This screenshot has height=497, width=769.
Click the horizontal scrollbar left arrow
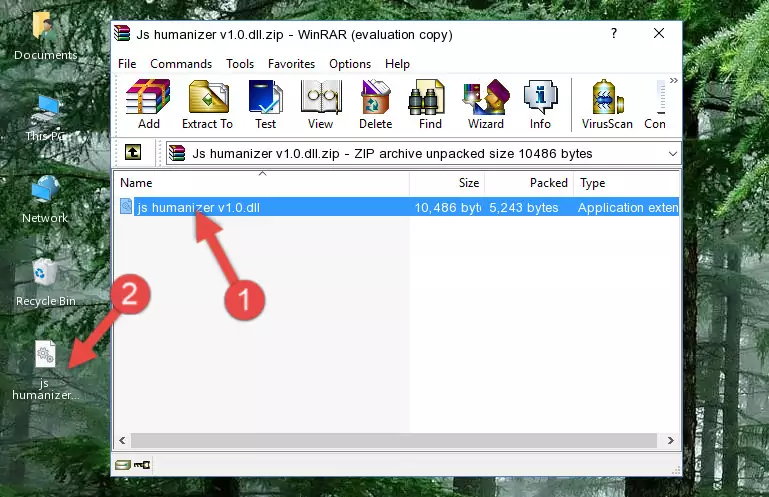coord(122,441)
